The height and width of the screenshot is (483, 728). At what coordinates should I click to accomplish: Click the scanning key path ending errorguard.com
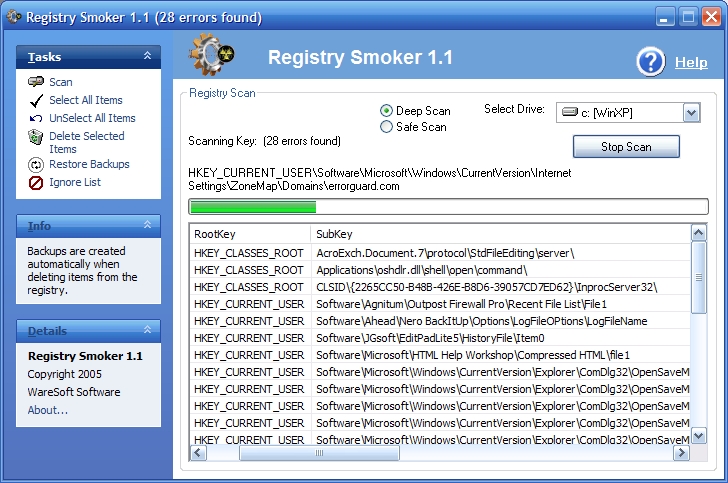coord(380,179)
